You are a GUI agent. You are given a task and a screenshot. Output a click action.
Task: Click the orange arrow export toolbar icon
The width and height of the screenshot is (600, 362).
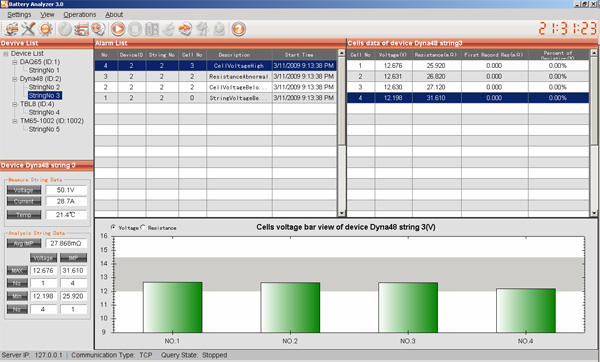tap(185, 29)
